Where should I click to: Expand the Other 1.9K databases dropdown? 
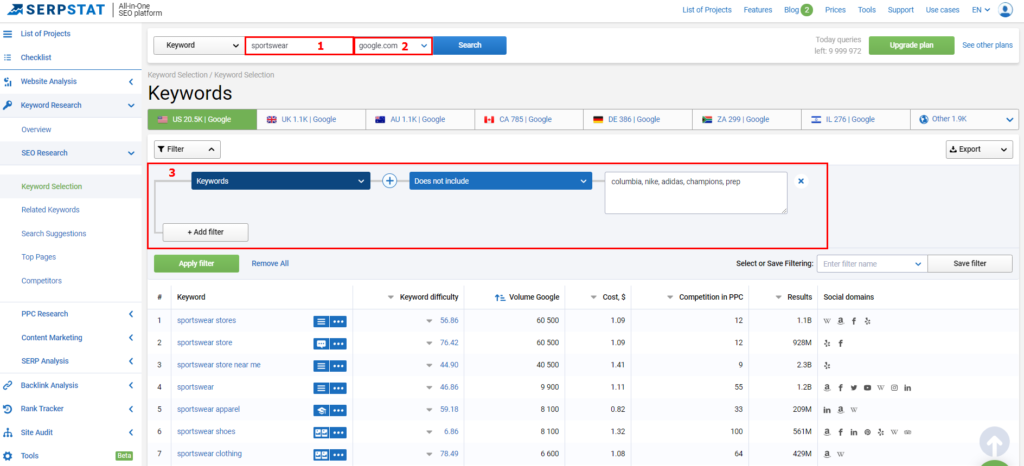965,119
